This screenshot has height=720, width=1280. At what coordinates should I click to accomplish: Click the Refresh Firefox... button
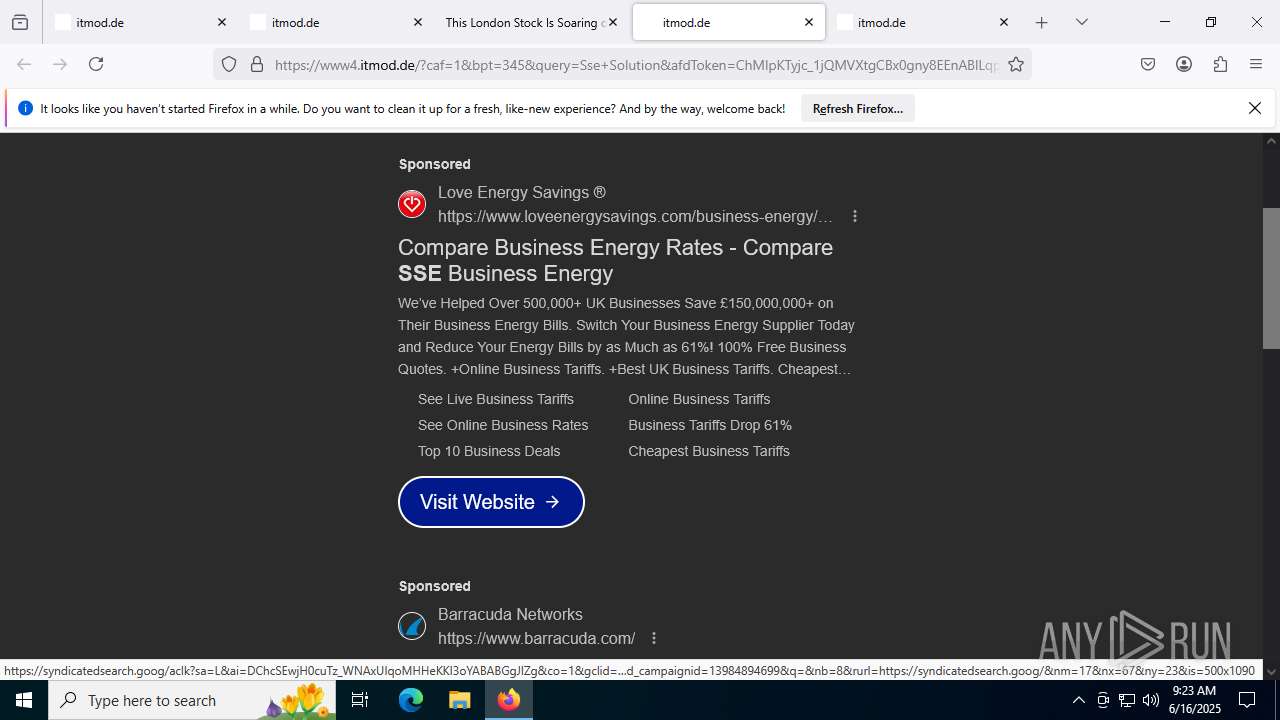(x=858, y=108)
